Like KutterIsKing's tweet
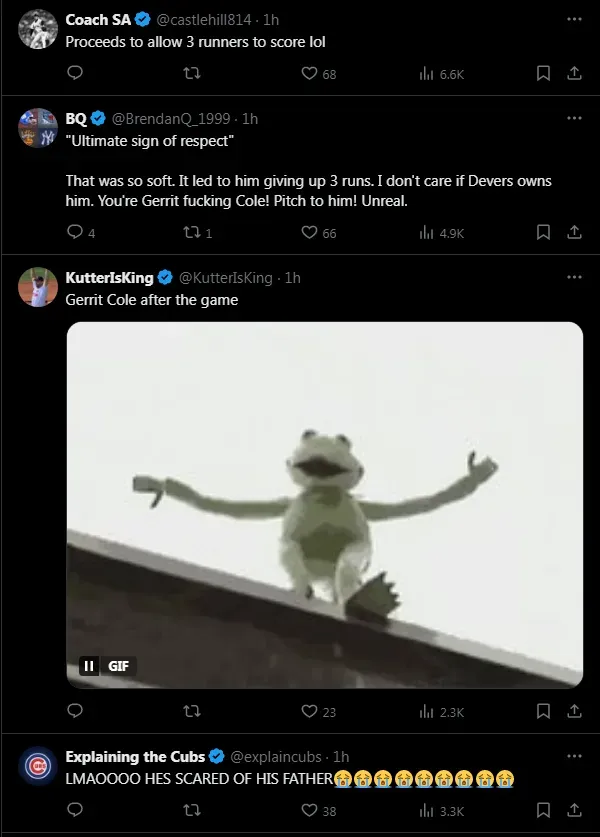 [x=310, y=712]
